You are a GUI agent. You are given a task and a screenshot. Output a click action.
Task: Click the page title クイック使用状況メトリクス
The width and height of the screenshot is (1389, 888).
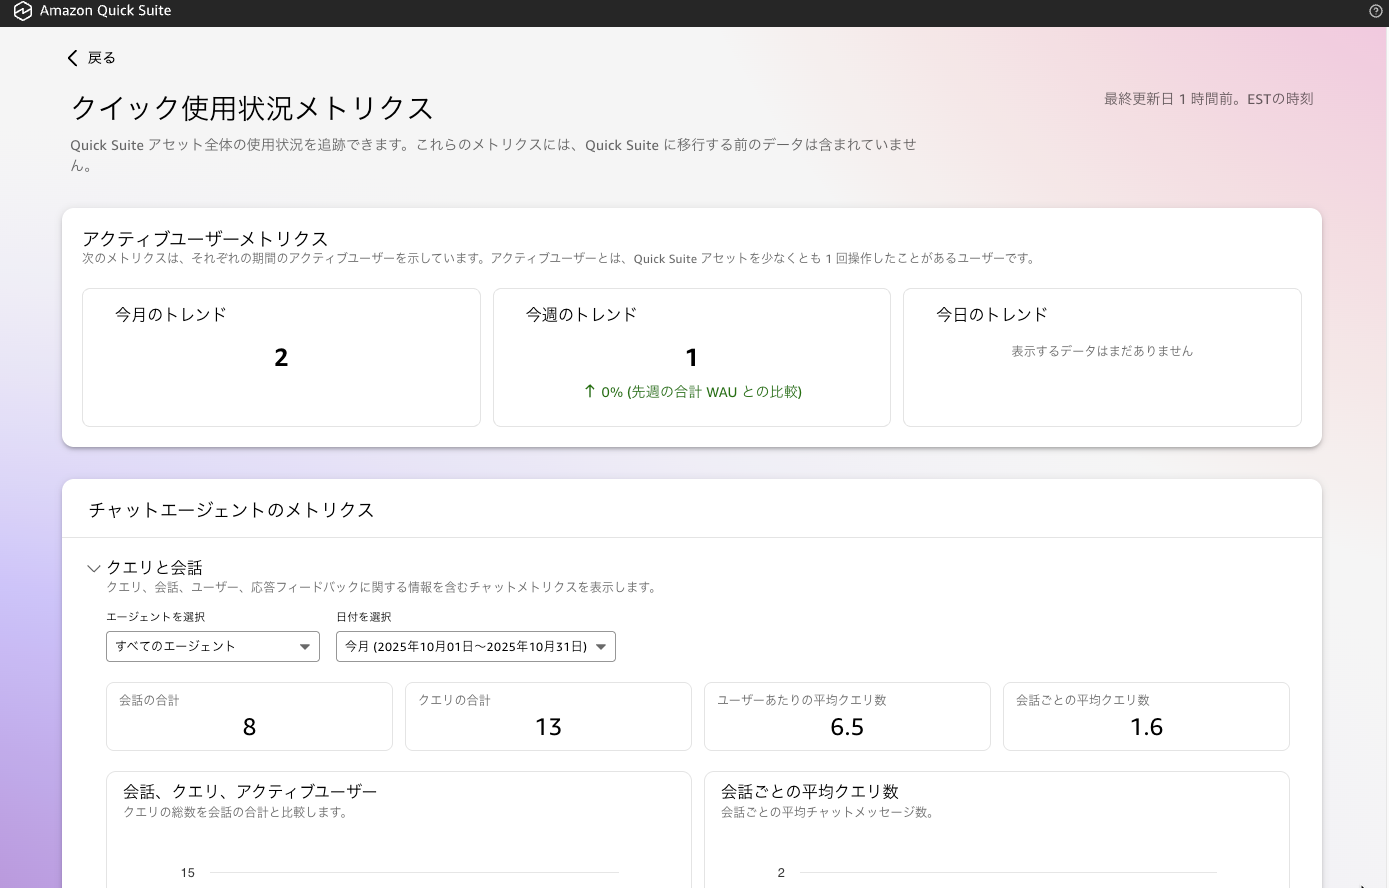pyautogui.click(x=252, y=108)
